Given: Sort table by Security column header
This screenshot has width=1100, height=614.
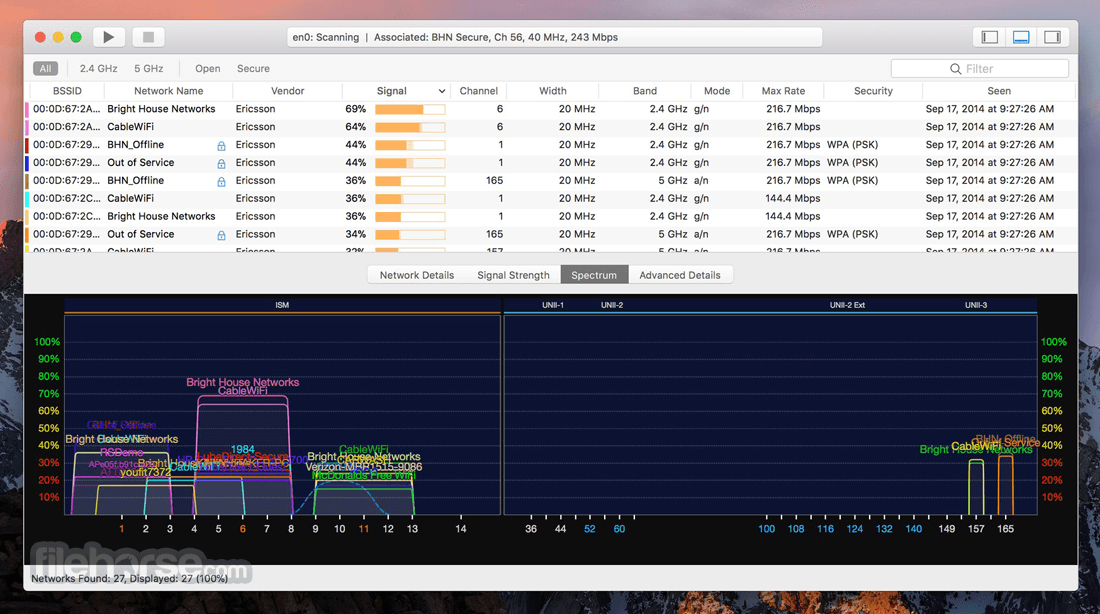Looking at the screenshot, I should (873, 91).
